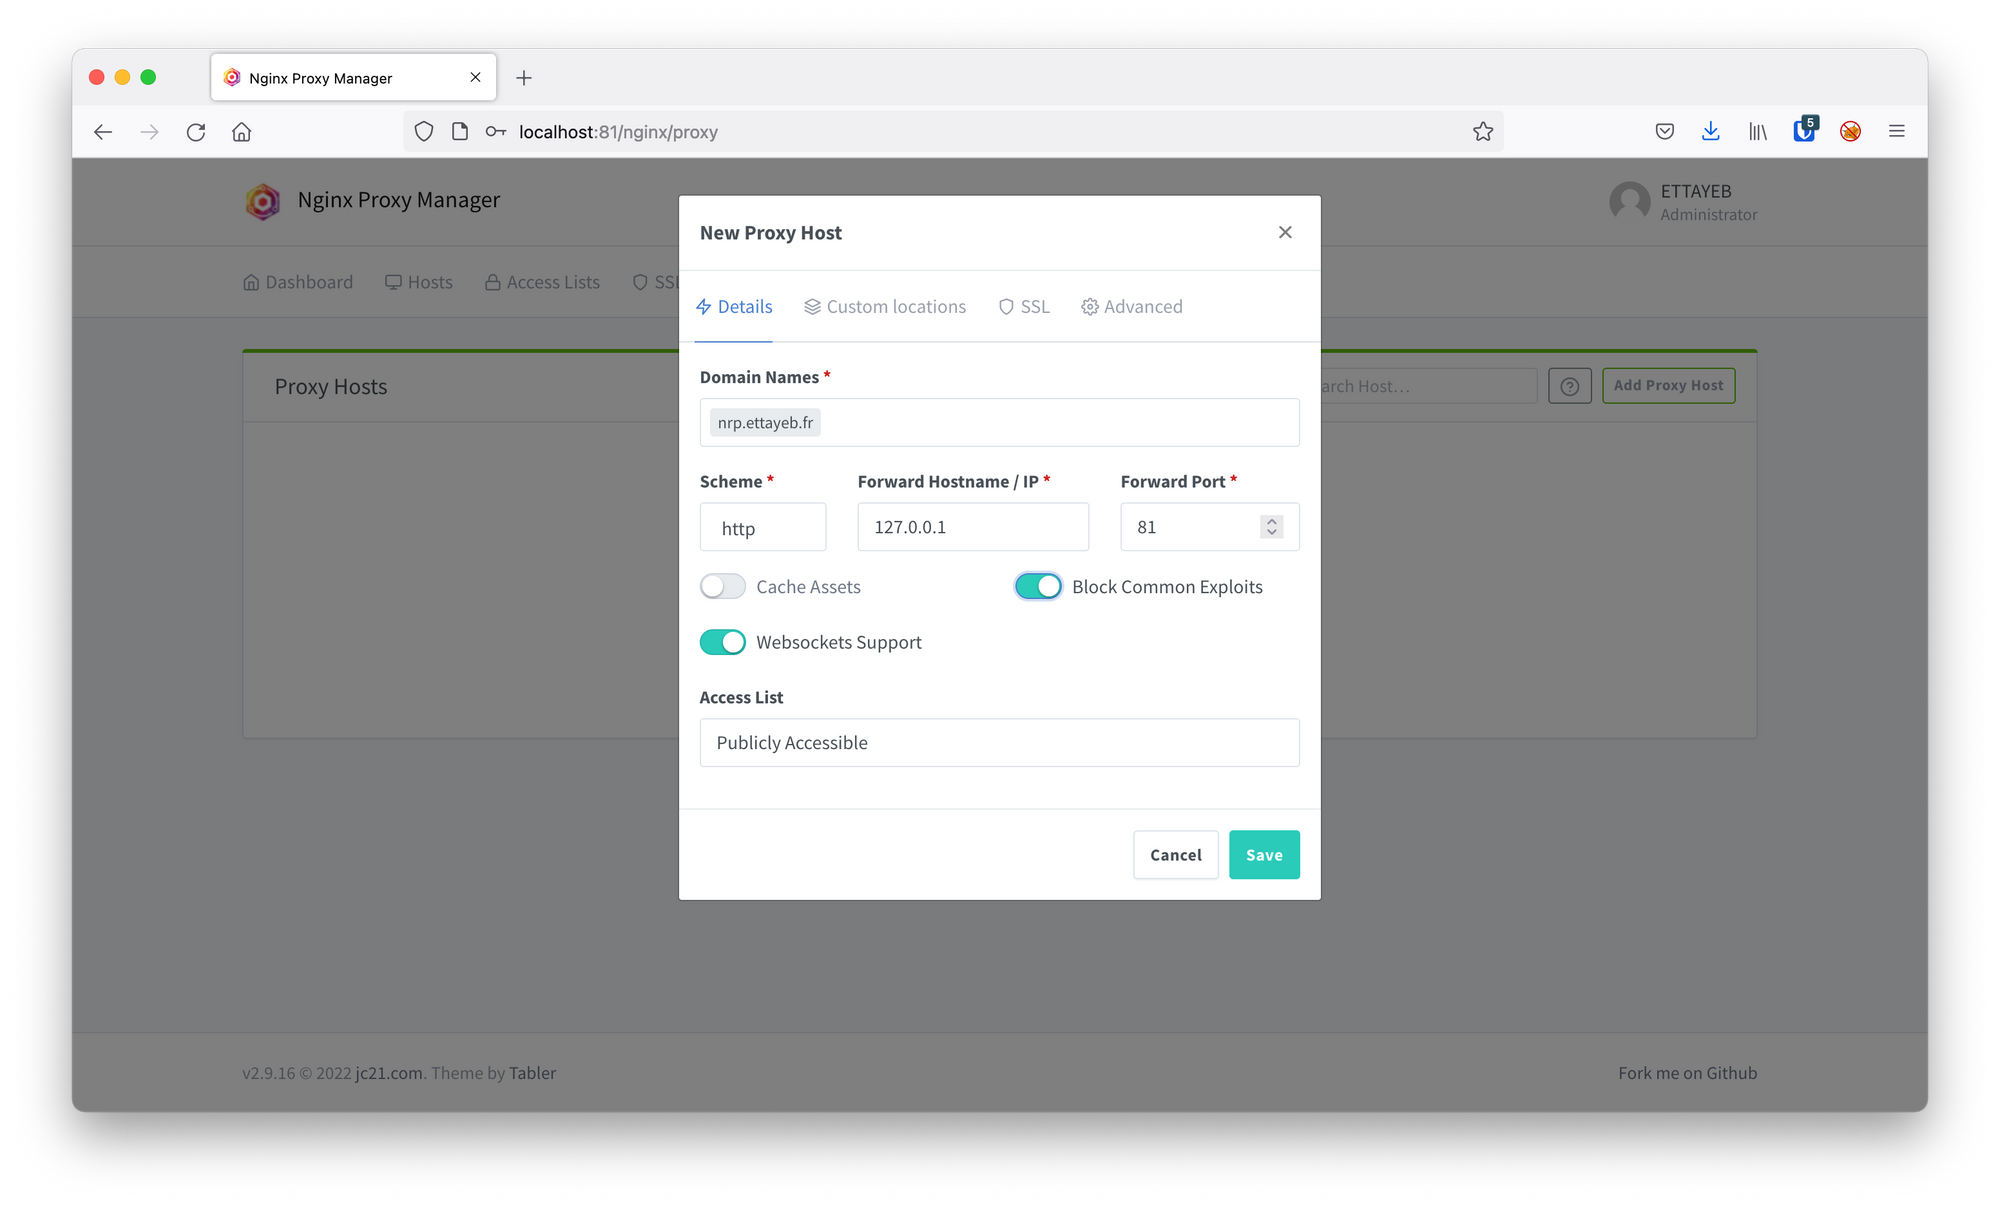Click the Save to Pocket icon
Image resolution: width=2000 pixels, height=1207 pixels.
[x=1665, y=132]
